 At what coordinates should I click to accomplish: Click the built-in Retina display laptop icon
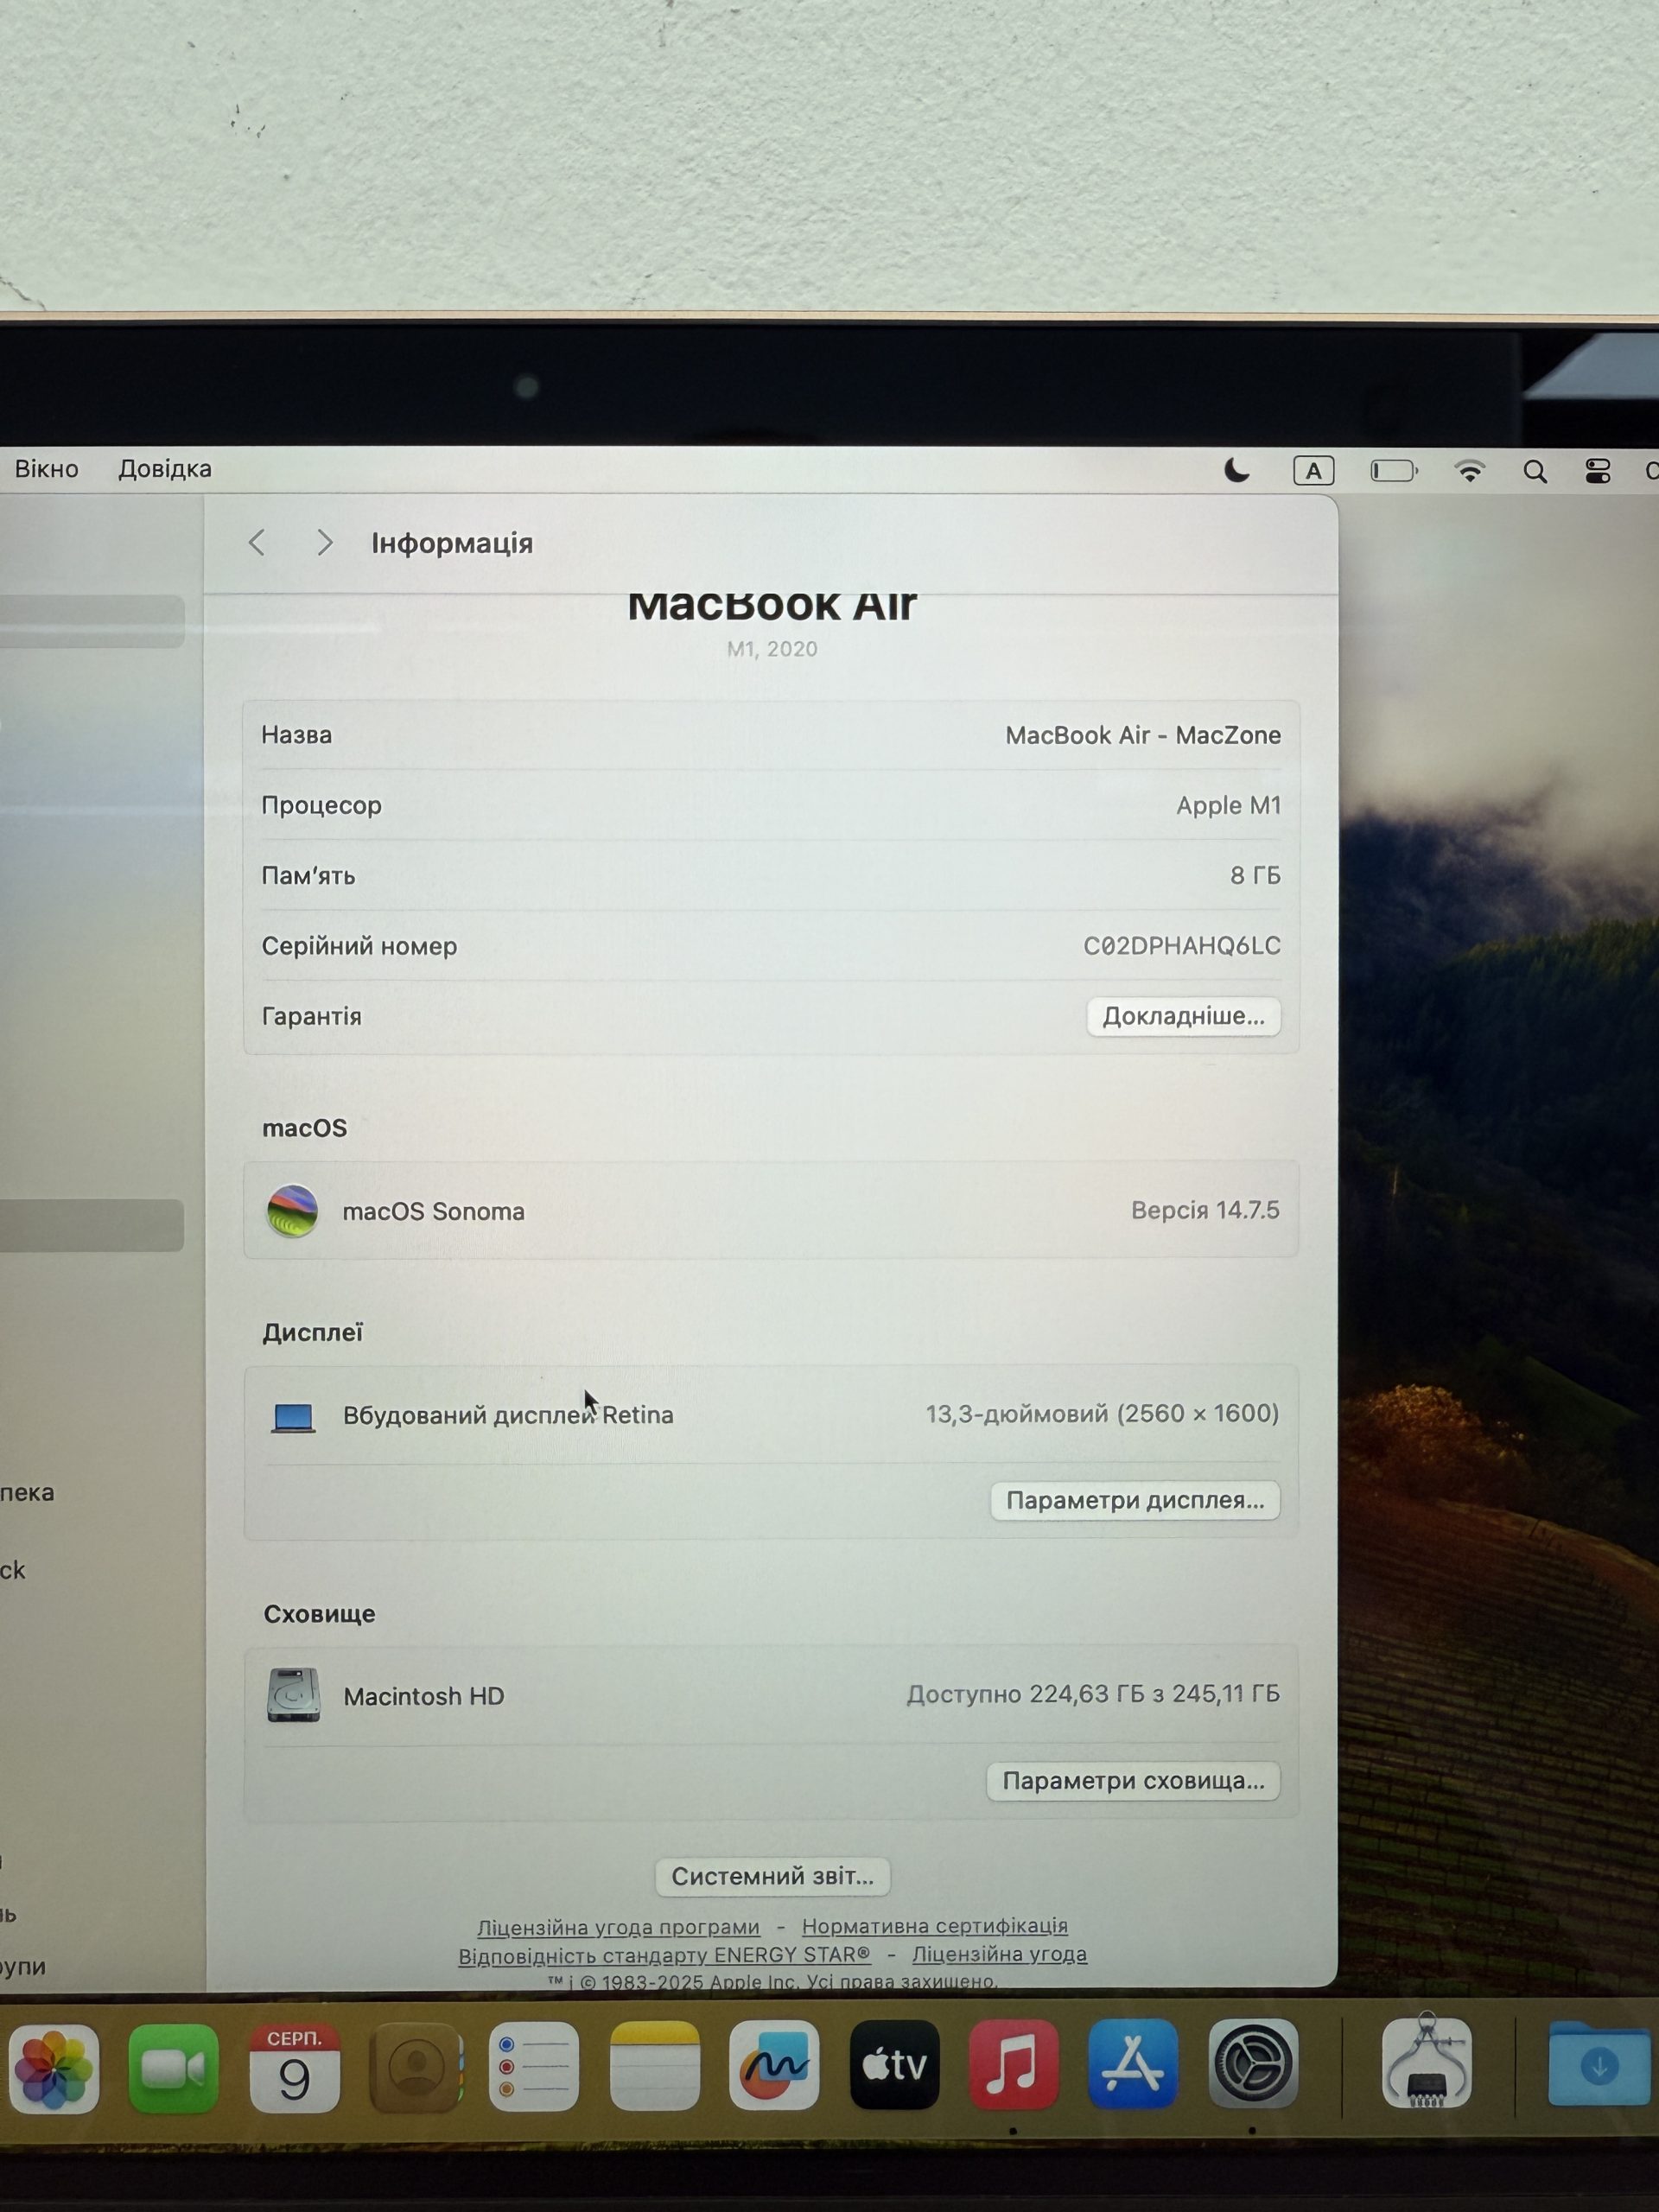click(293, 1417)
